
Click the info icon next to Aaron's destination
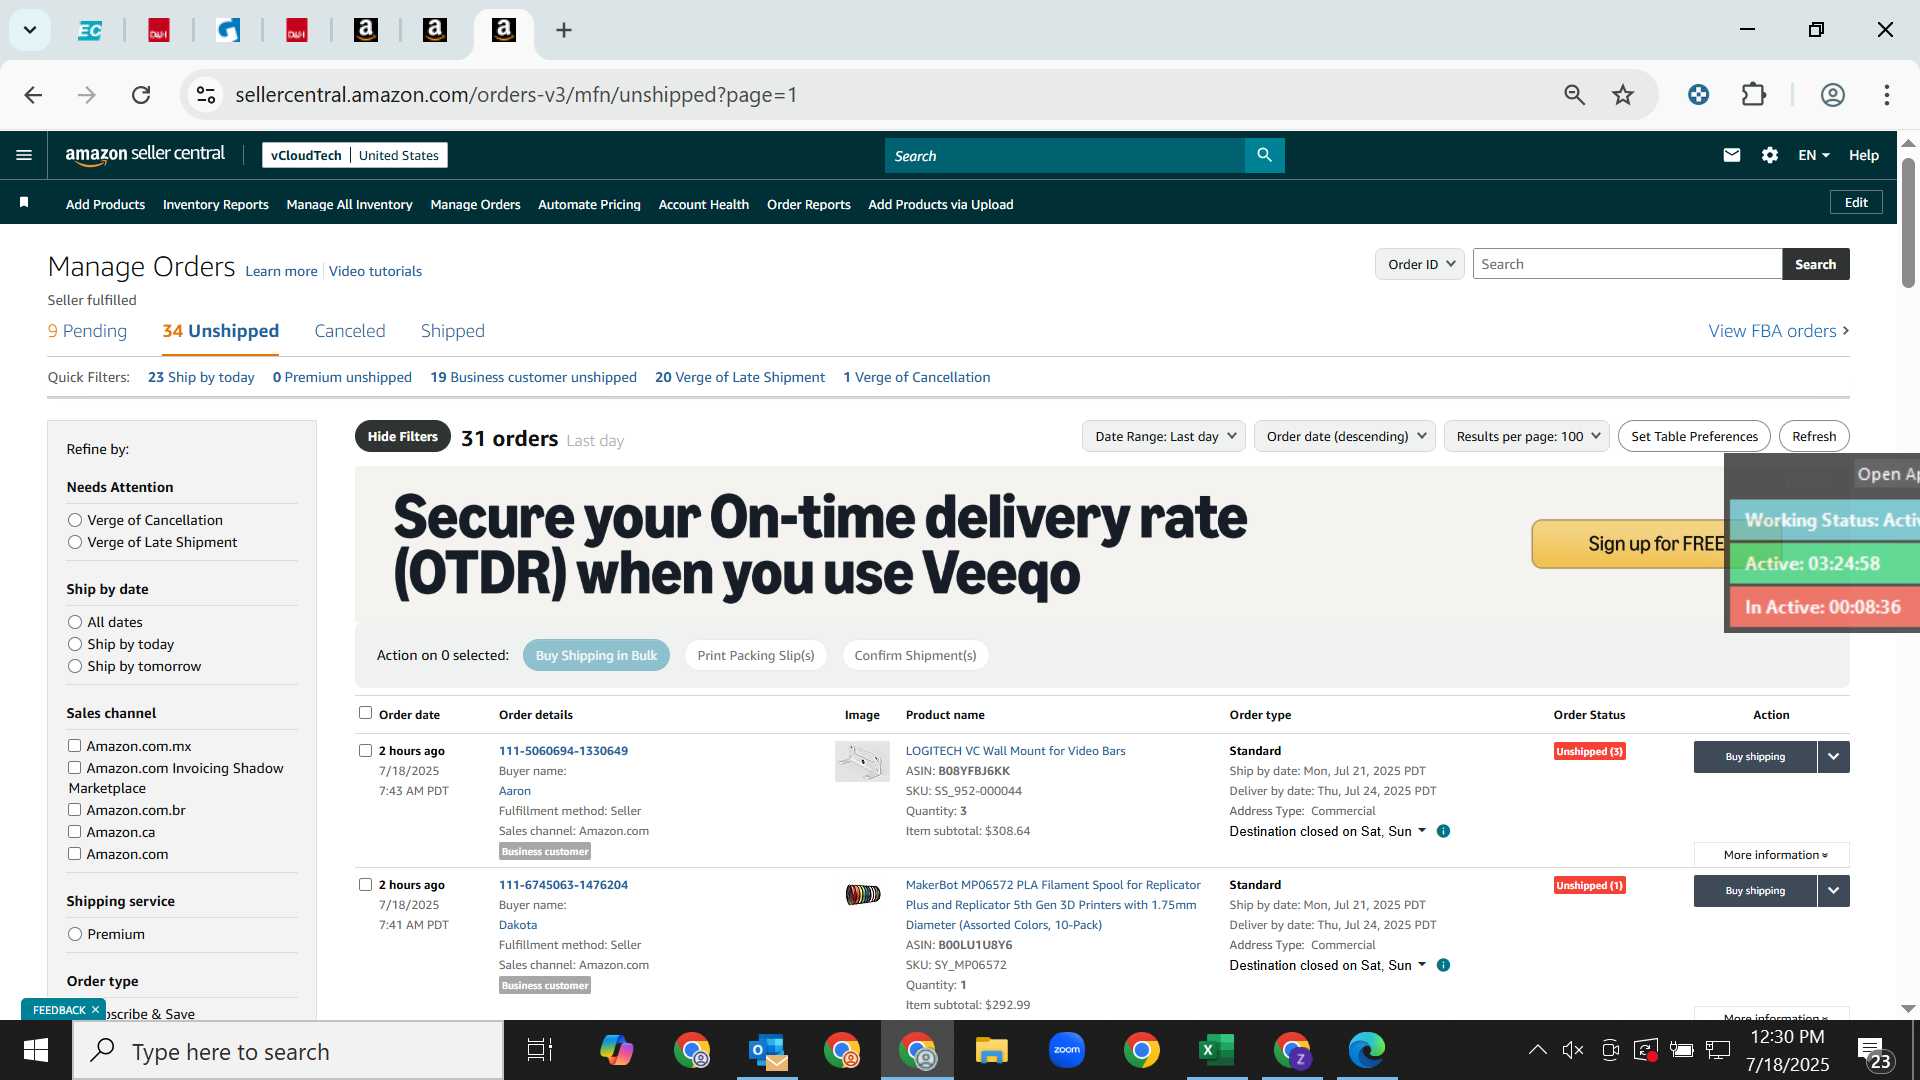point(1443,831)
